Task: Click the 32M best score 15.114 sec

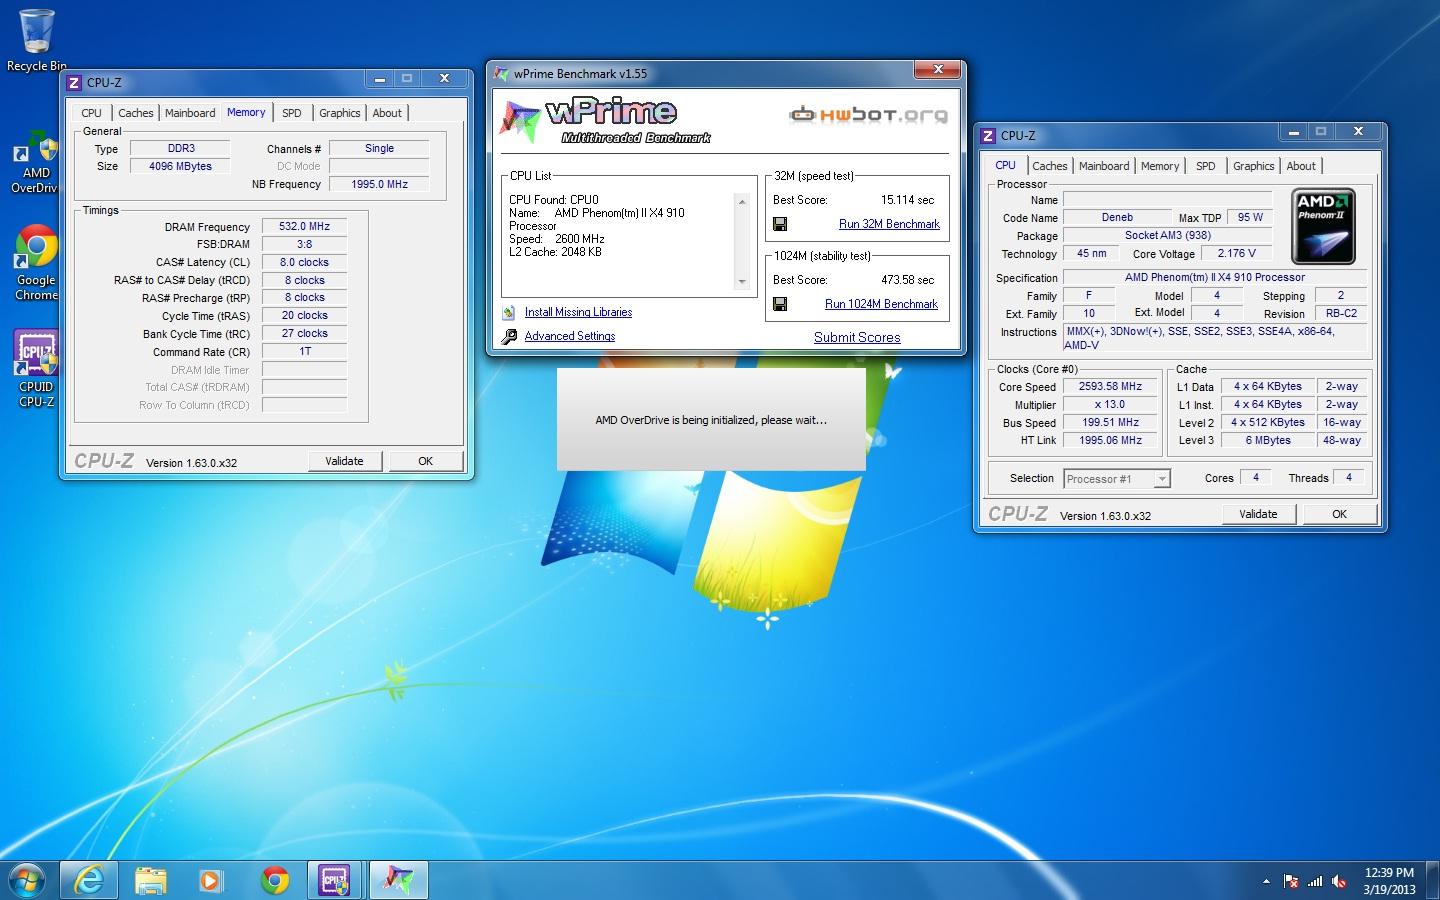Action: tap(907, 200)
